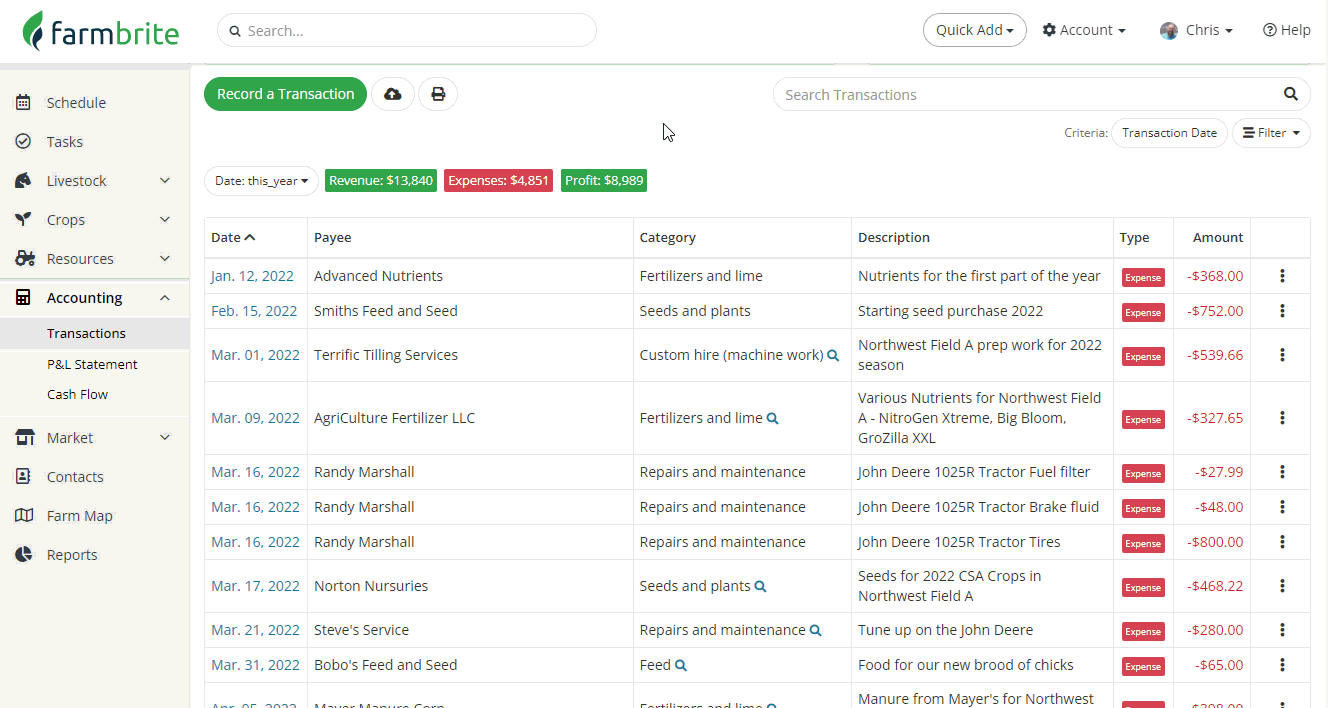Open the Jan. 12, 2022 transaction link
The height and width of the screenshot is (708, 1328).
coord(252,276)
